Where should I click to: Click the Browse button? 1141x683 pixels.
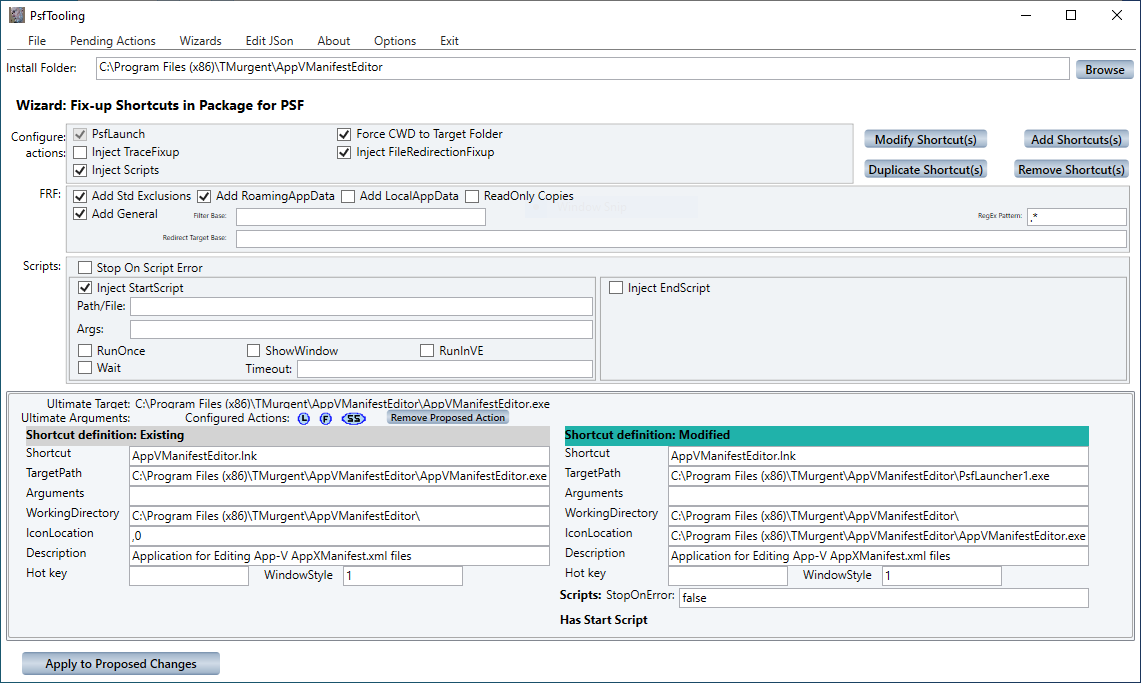coord(1105,70)
